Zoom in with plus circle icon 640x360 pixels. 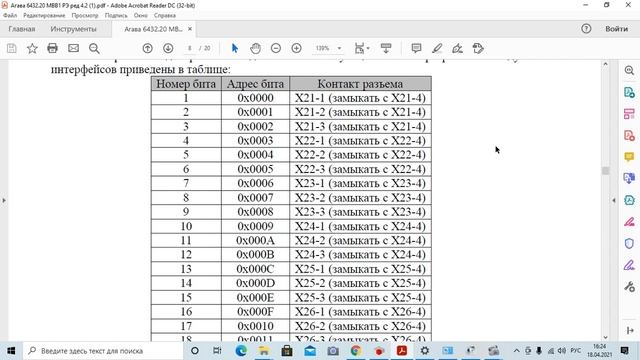pos(297,48)
